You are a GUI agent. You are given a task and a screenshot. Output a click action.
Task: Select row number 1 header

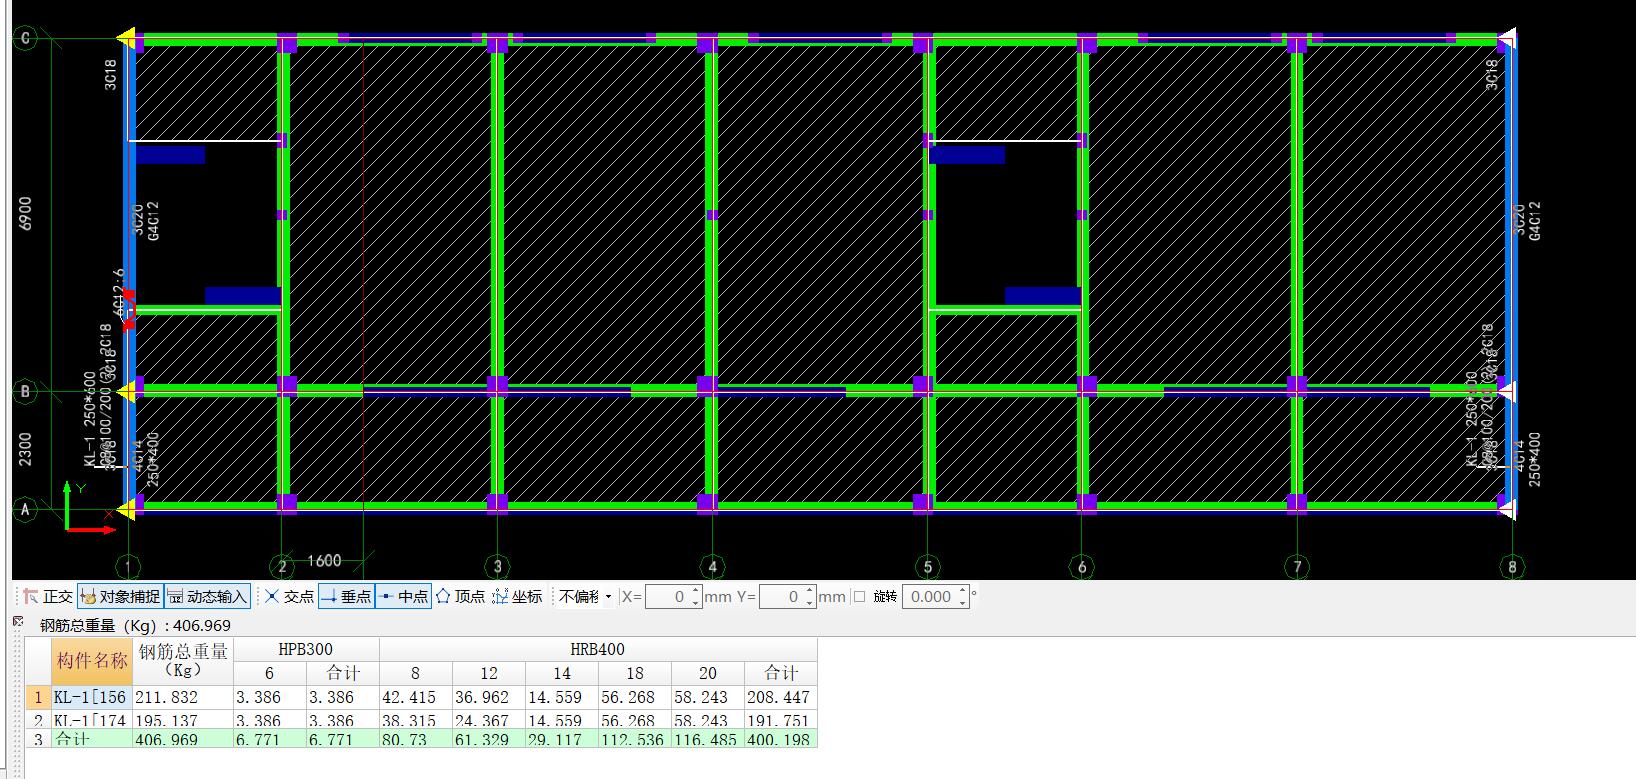click(39, 697)
